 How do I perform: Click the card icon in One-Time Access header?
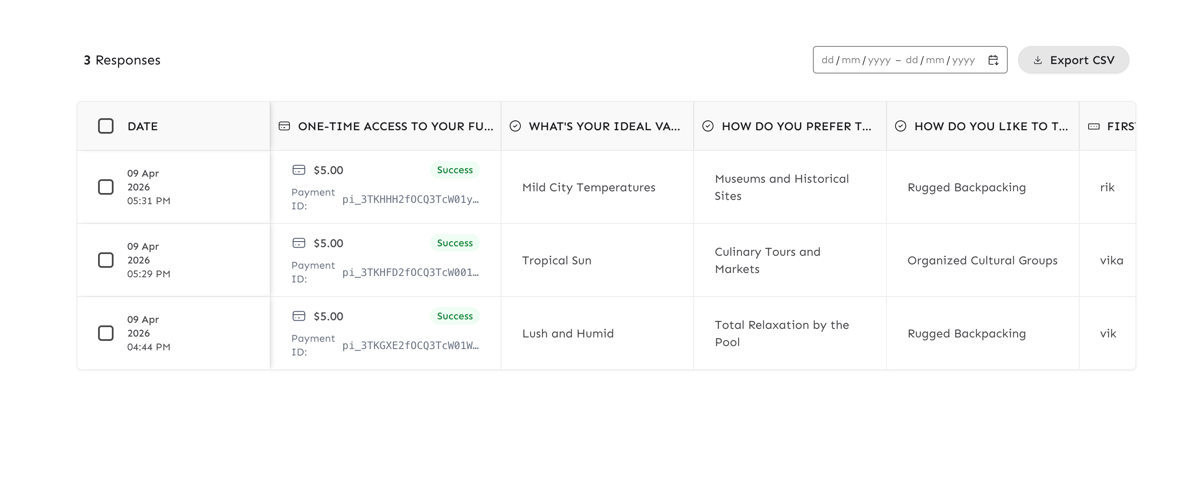(284, 126)
